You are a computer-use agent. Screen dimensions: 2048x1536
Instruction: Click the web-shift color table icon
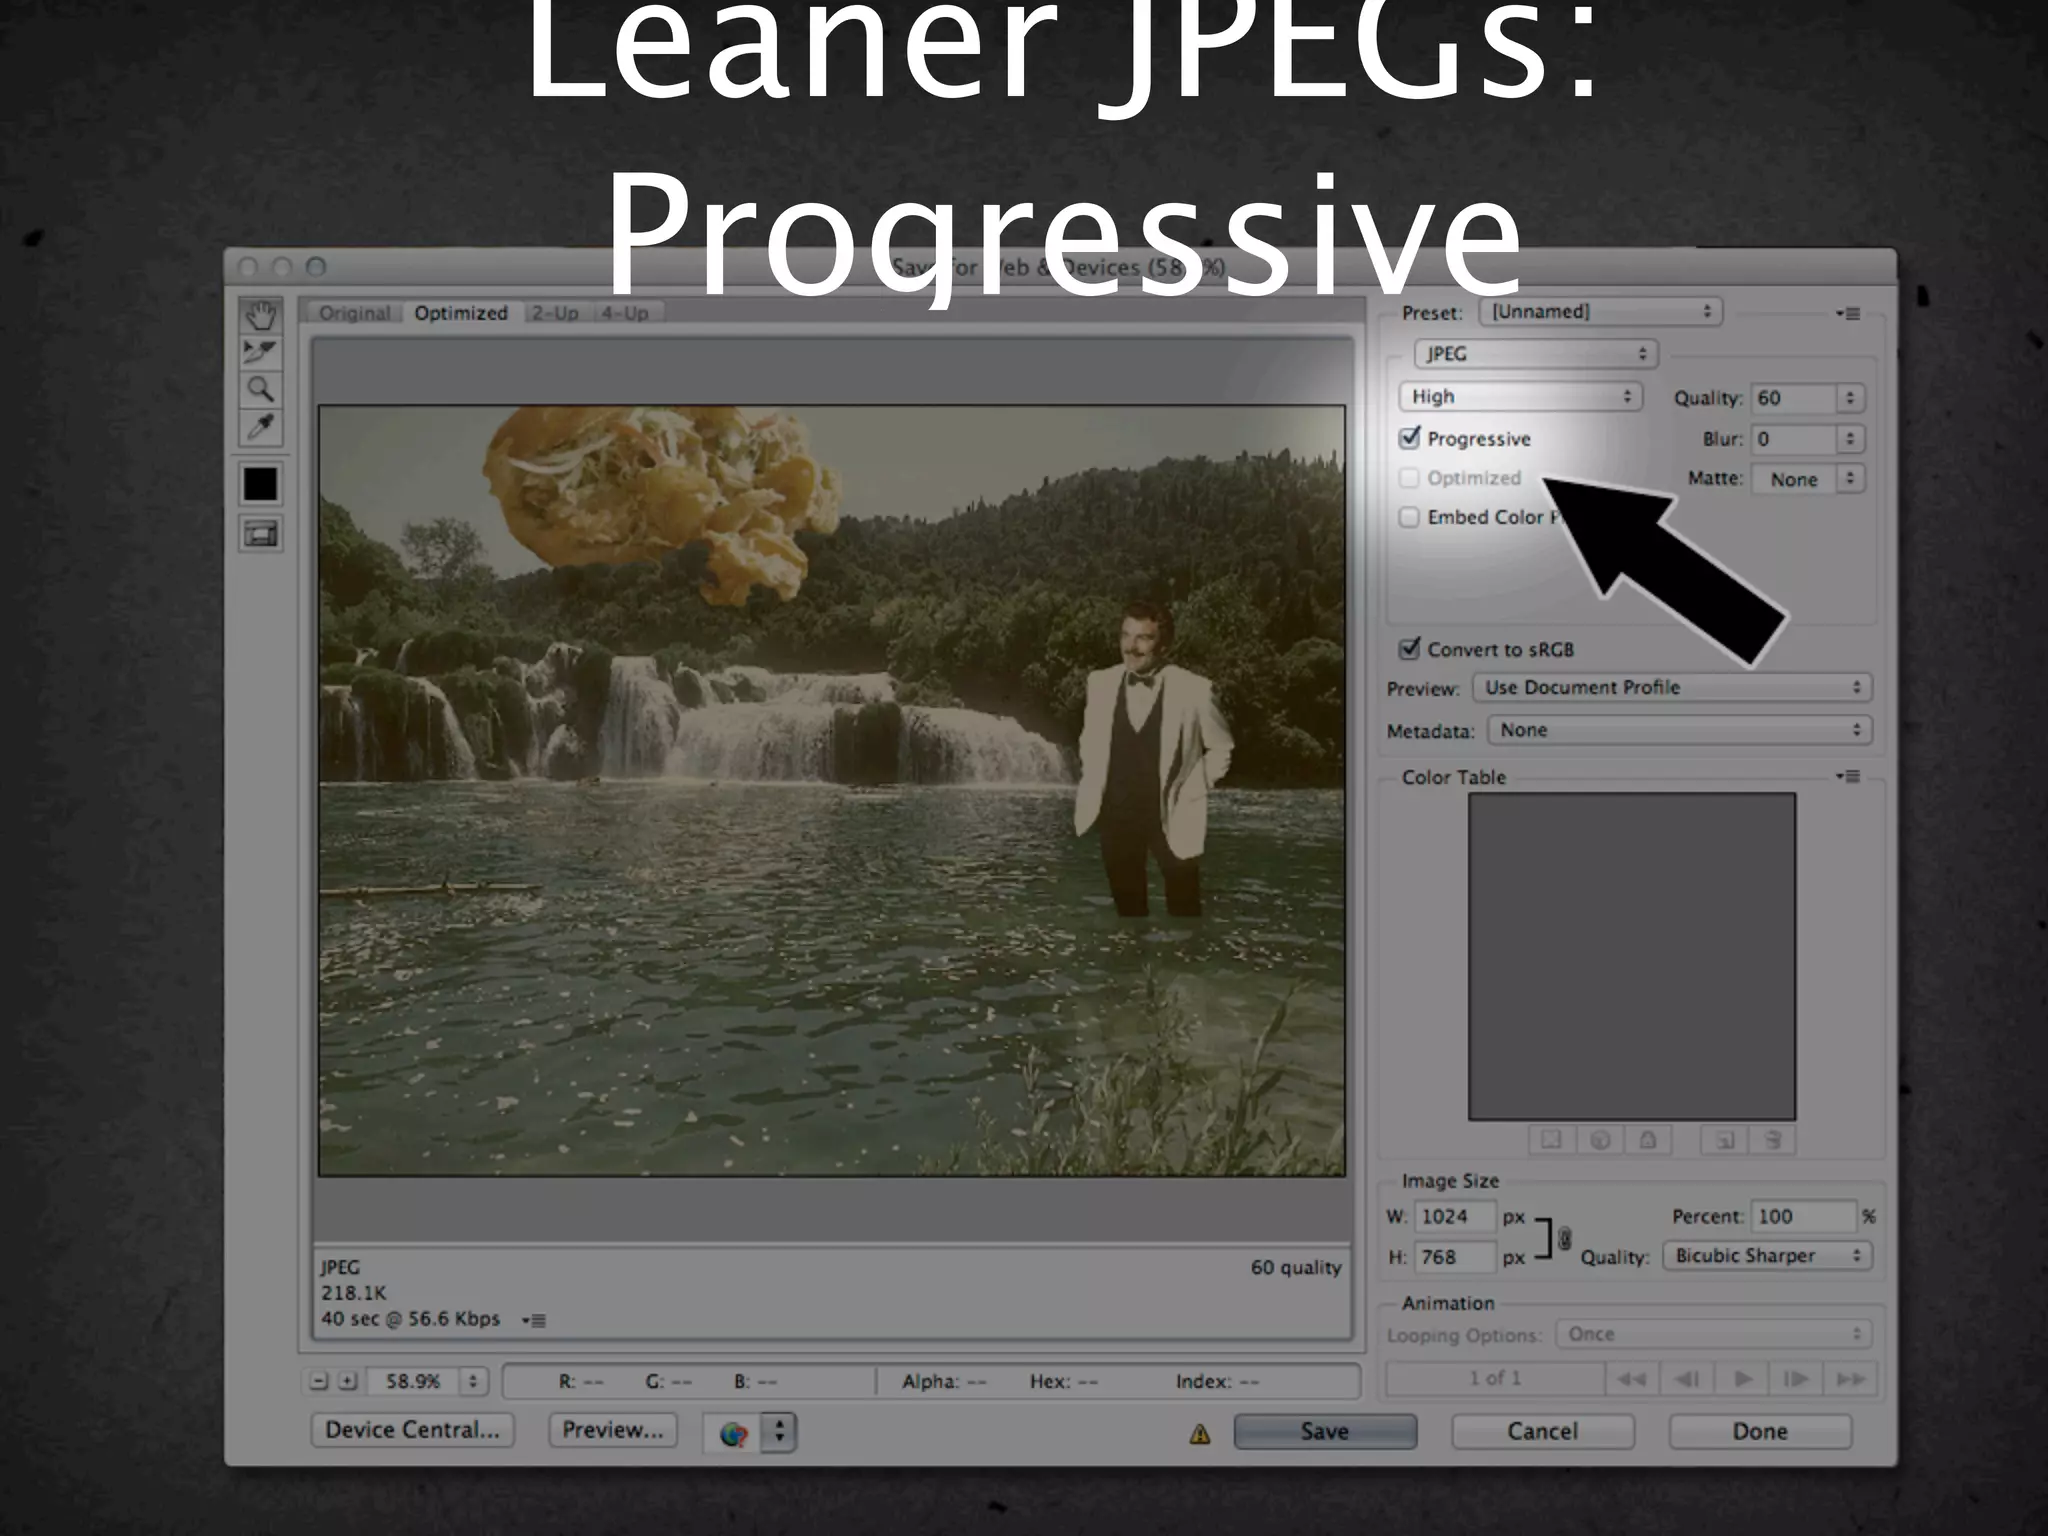[1600, 1140]
